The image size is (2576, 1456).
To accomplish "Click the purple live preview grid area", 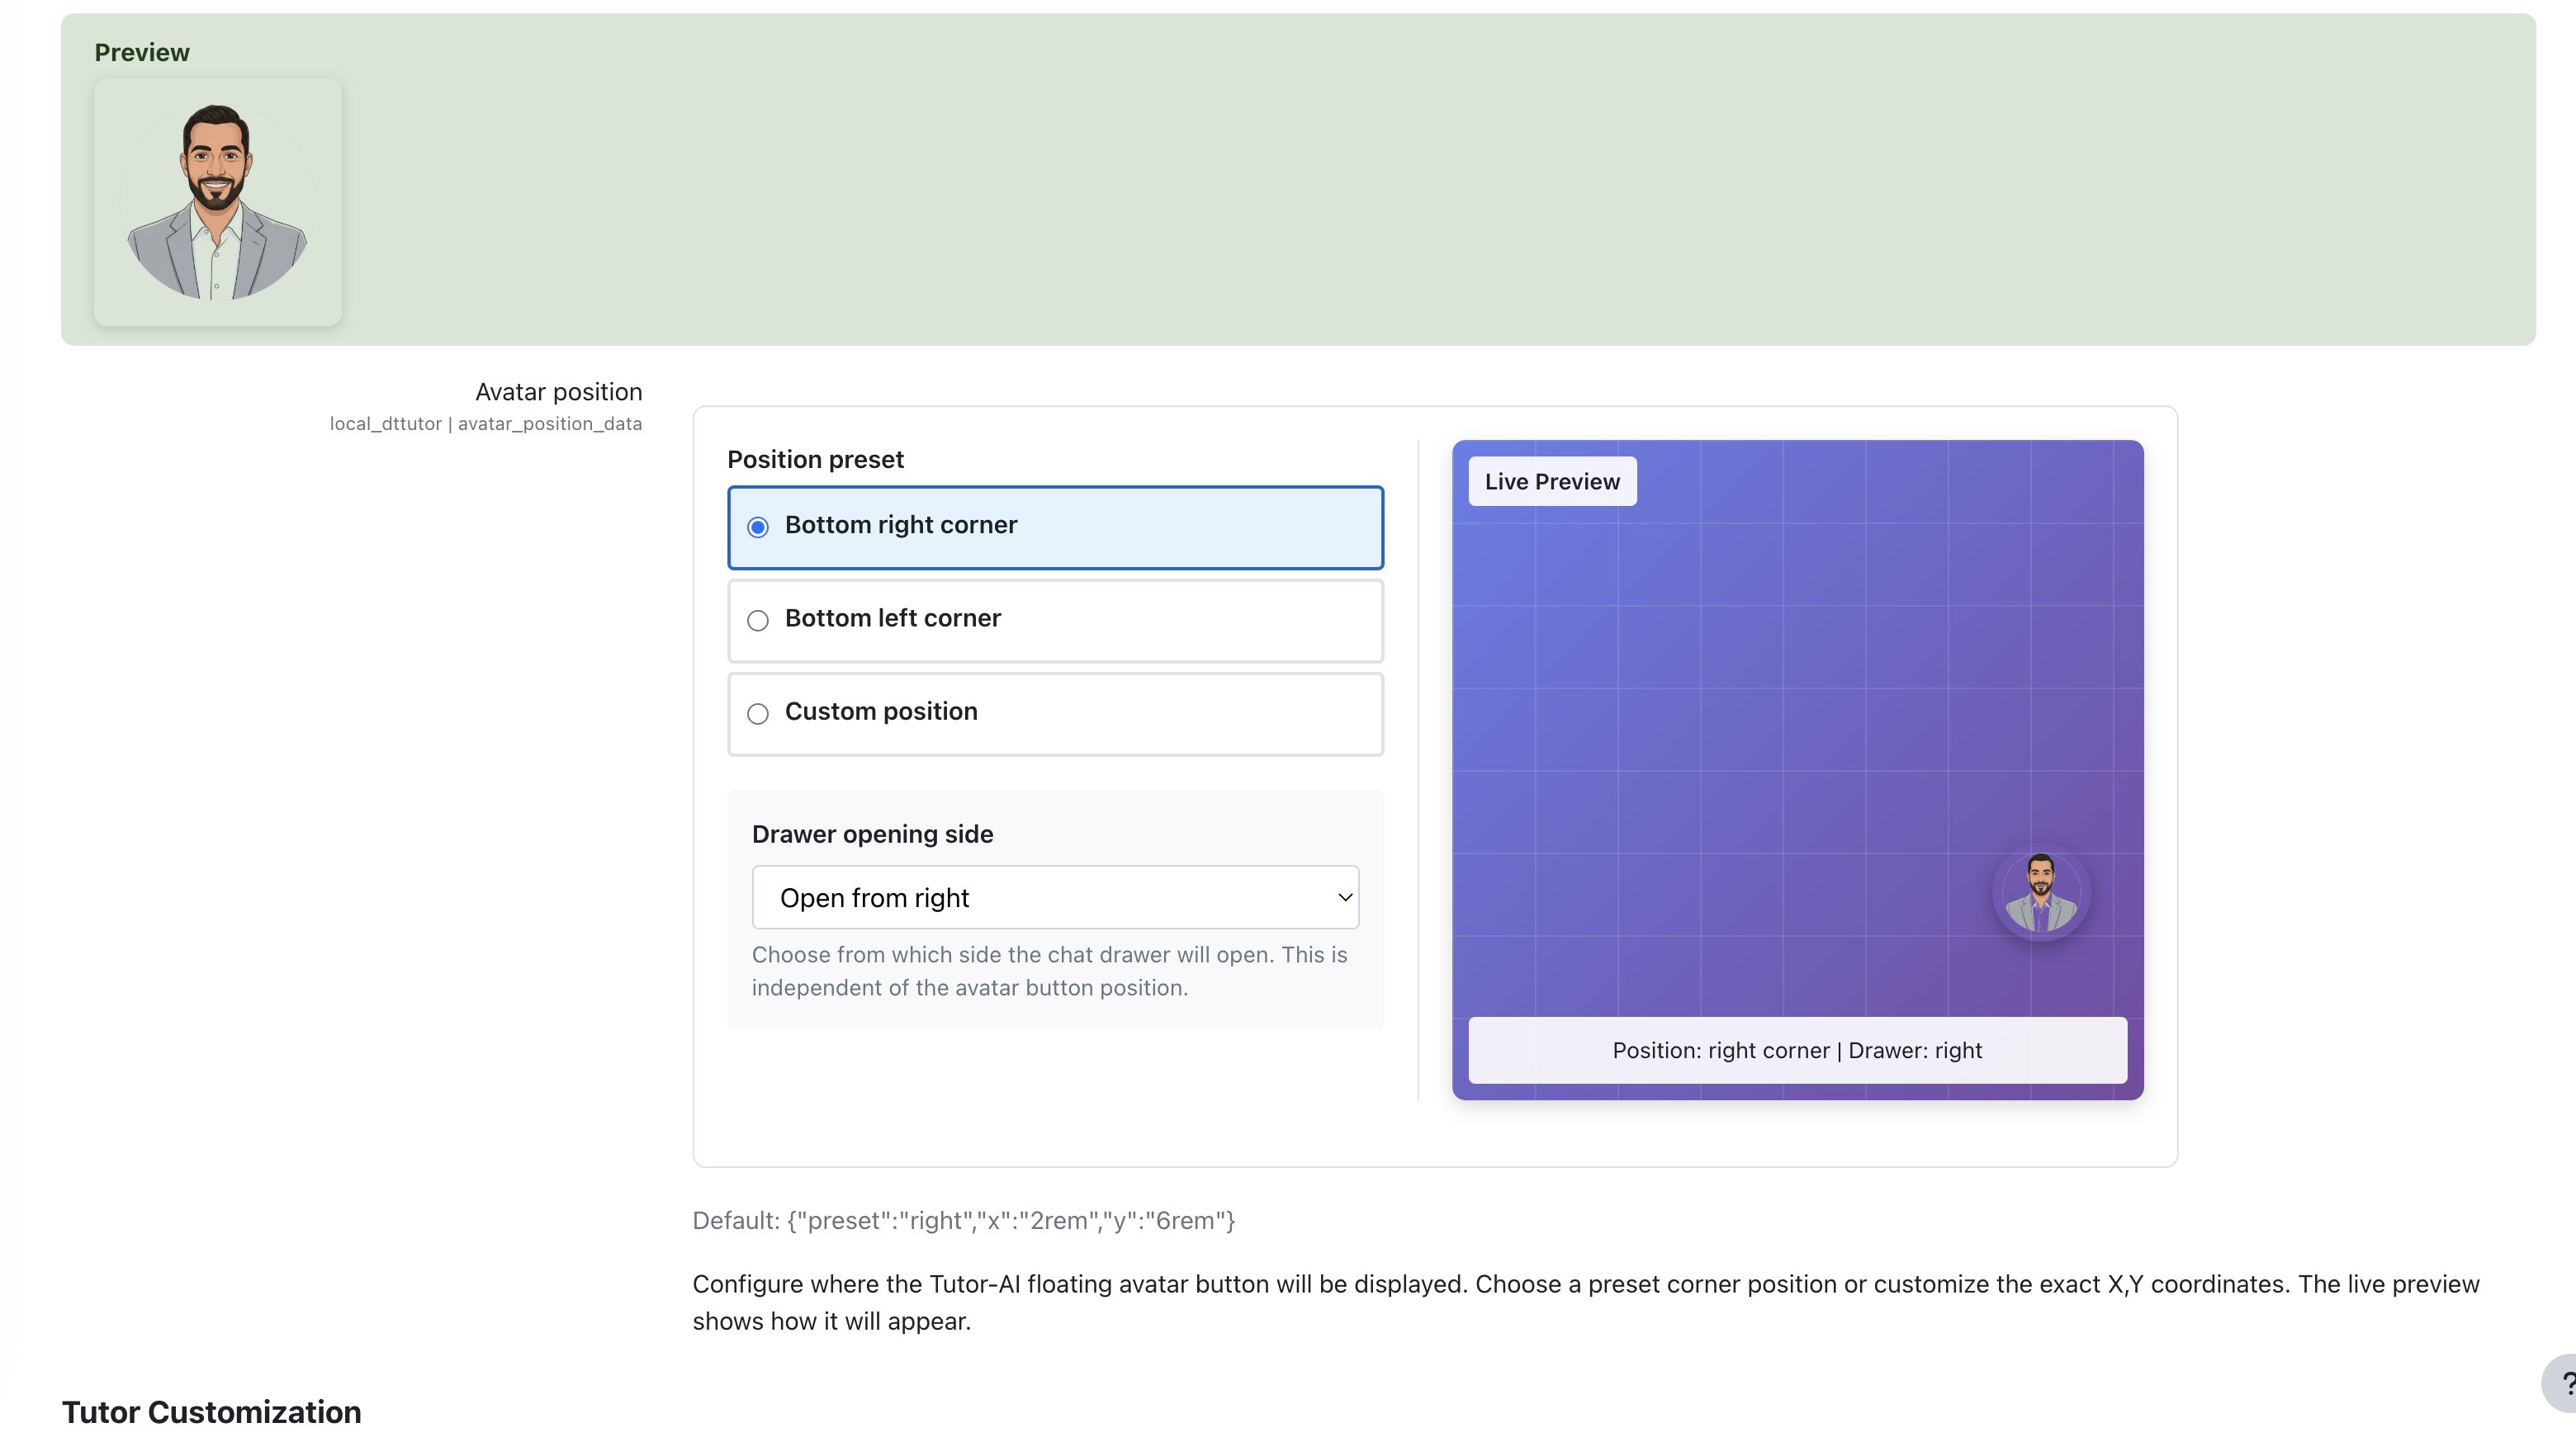I will tap(1750, 700).
